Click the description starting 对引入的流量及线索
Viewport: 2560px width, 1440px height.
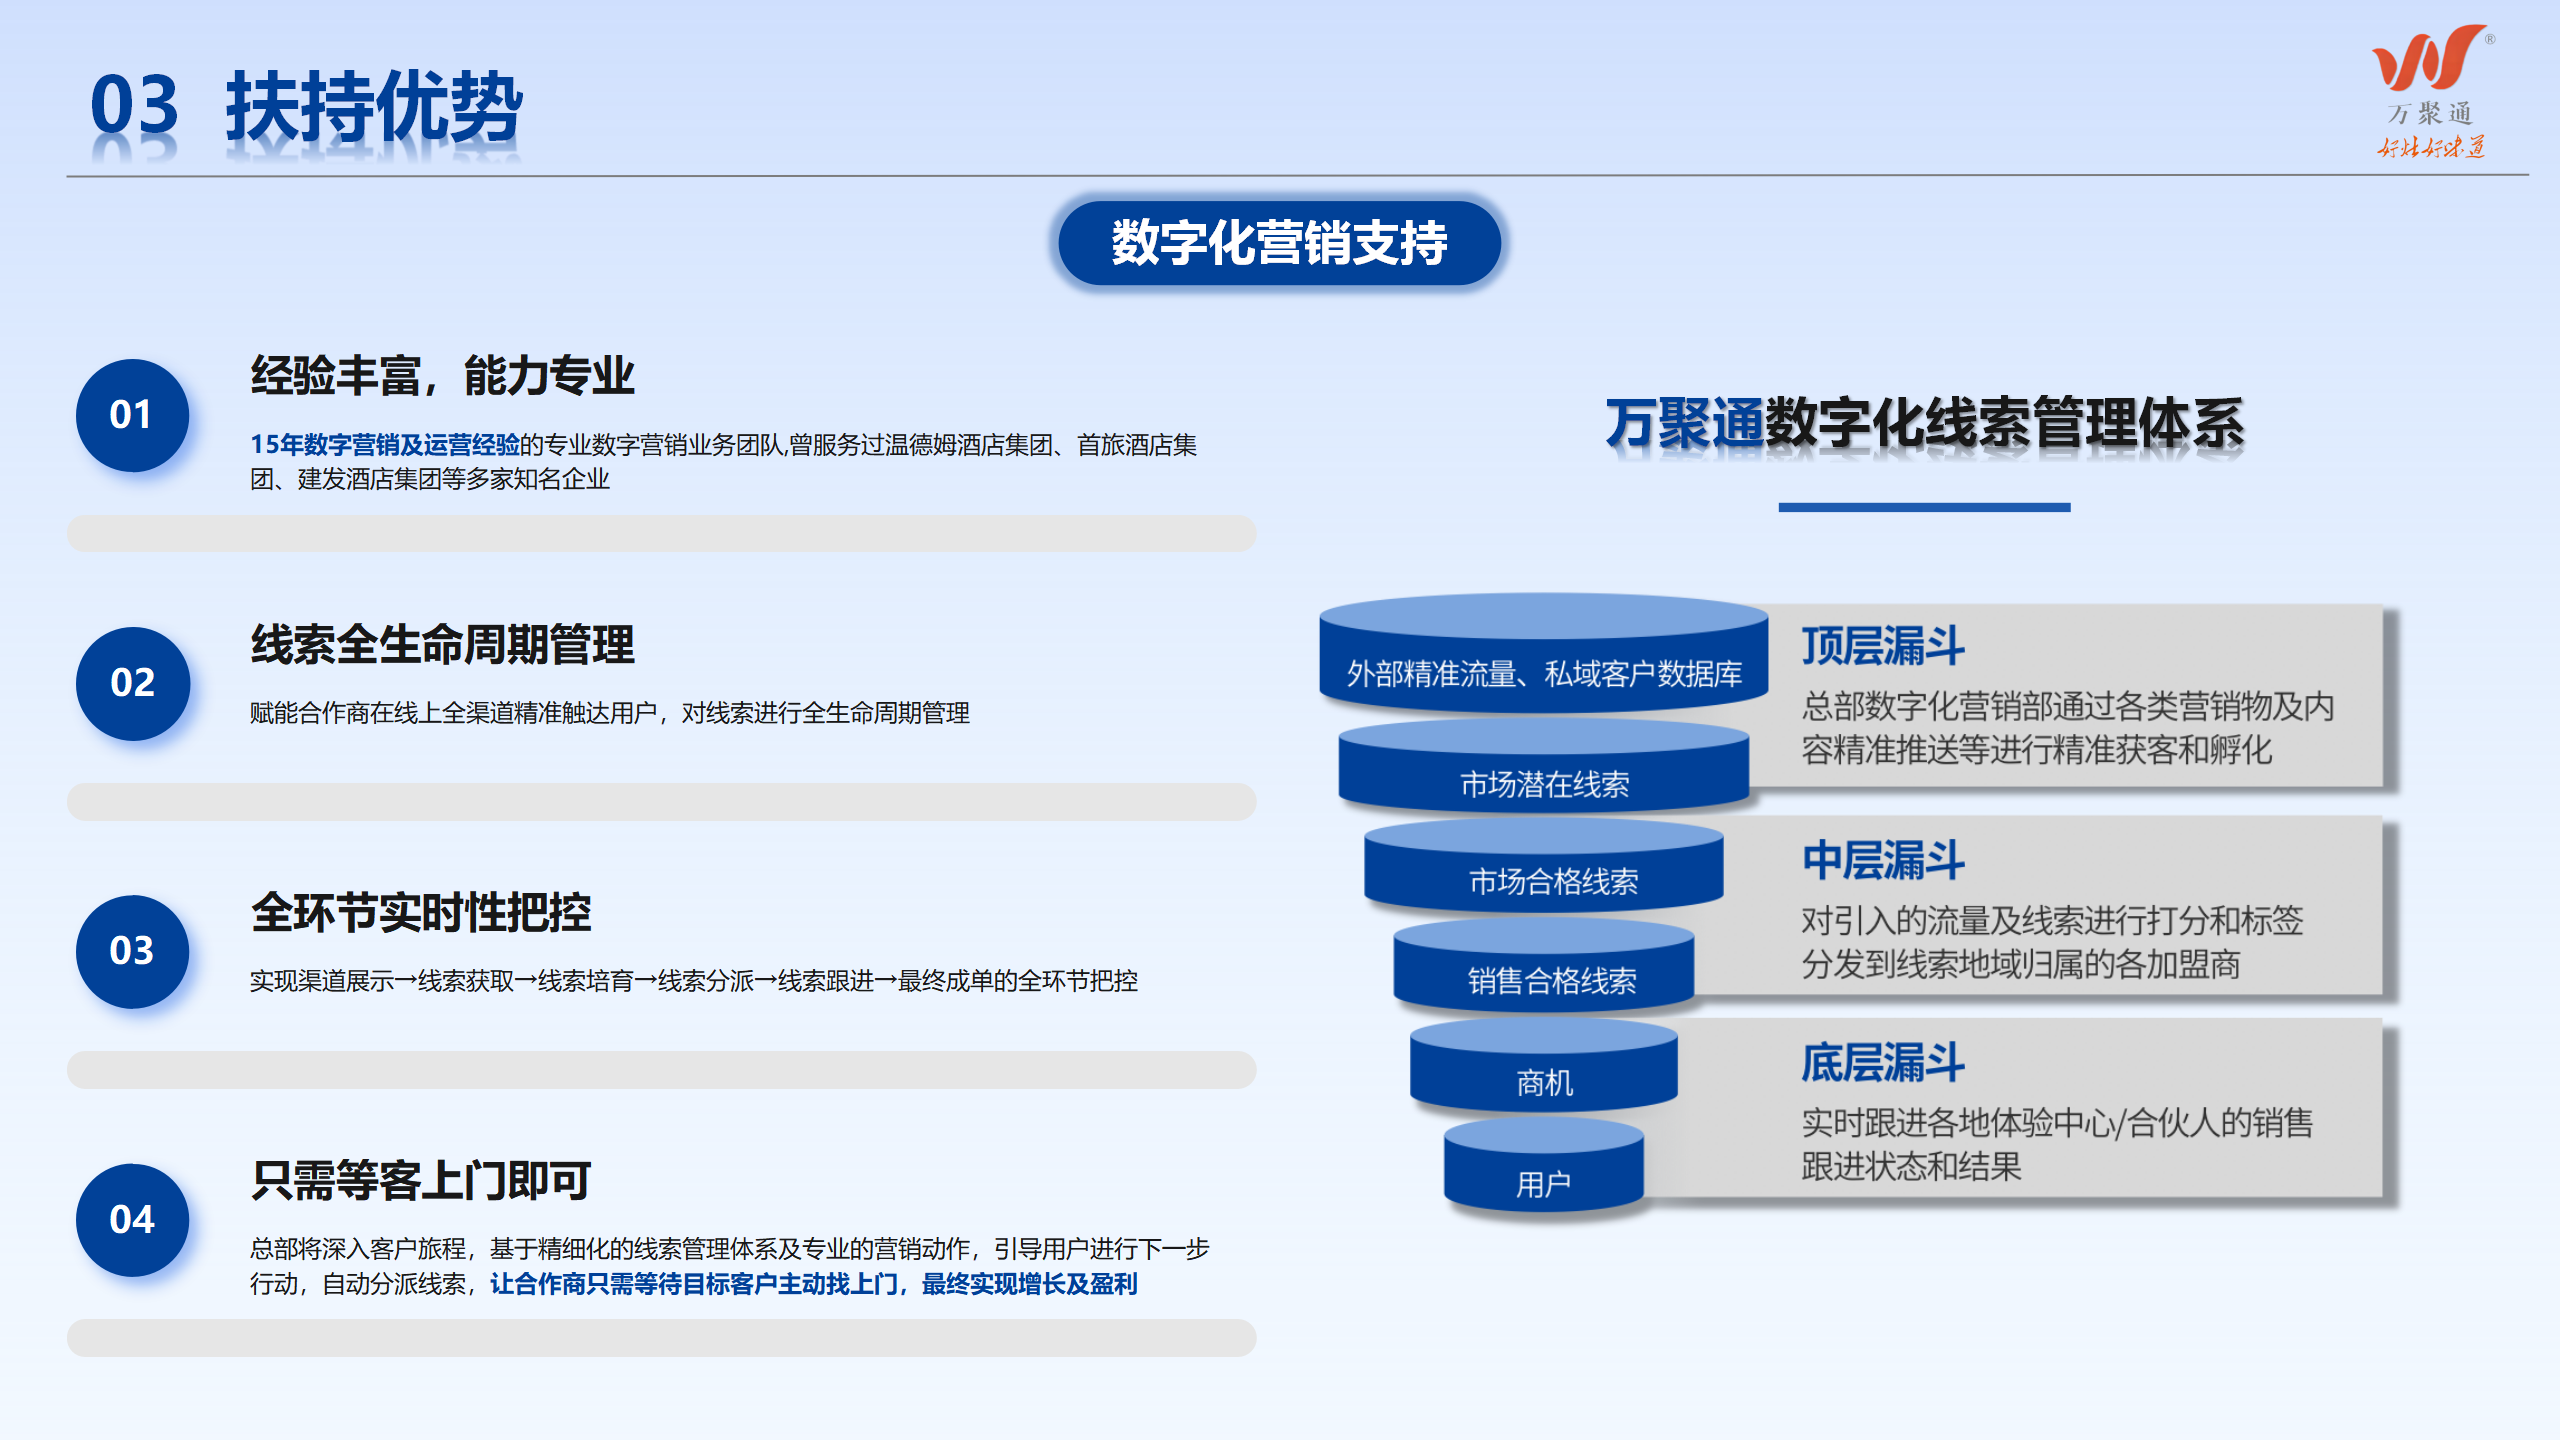pos(2052,942)
